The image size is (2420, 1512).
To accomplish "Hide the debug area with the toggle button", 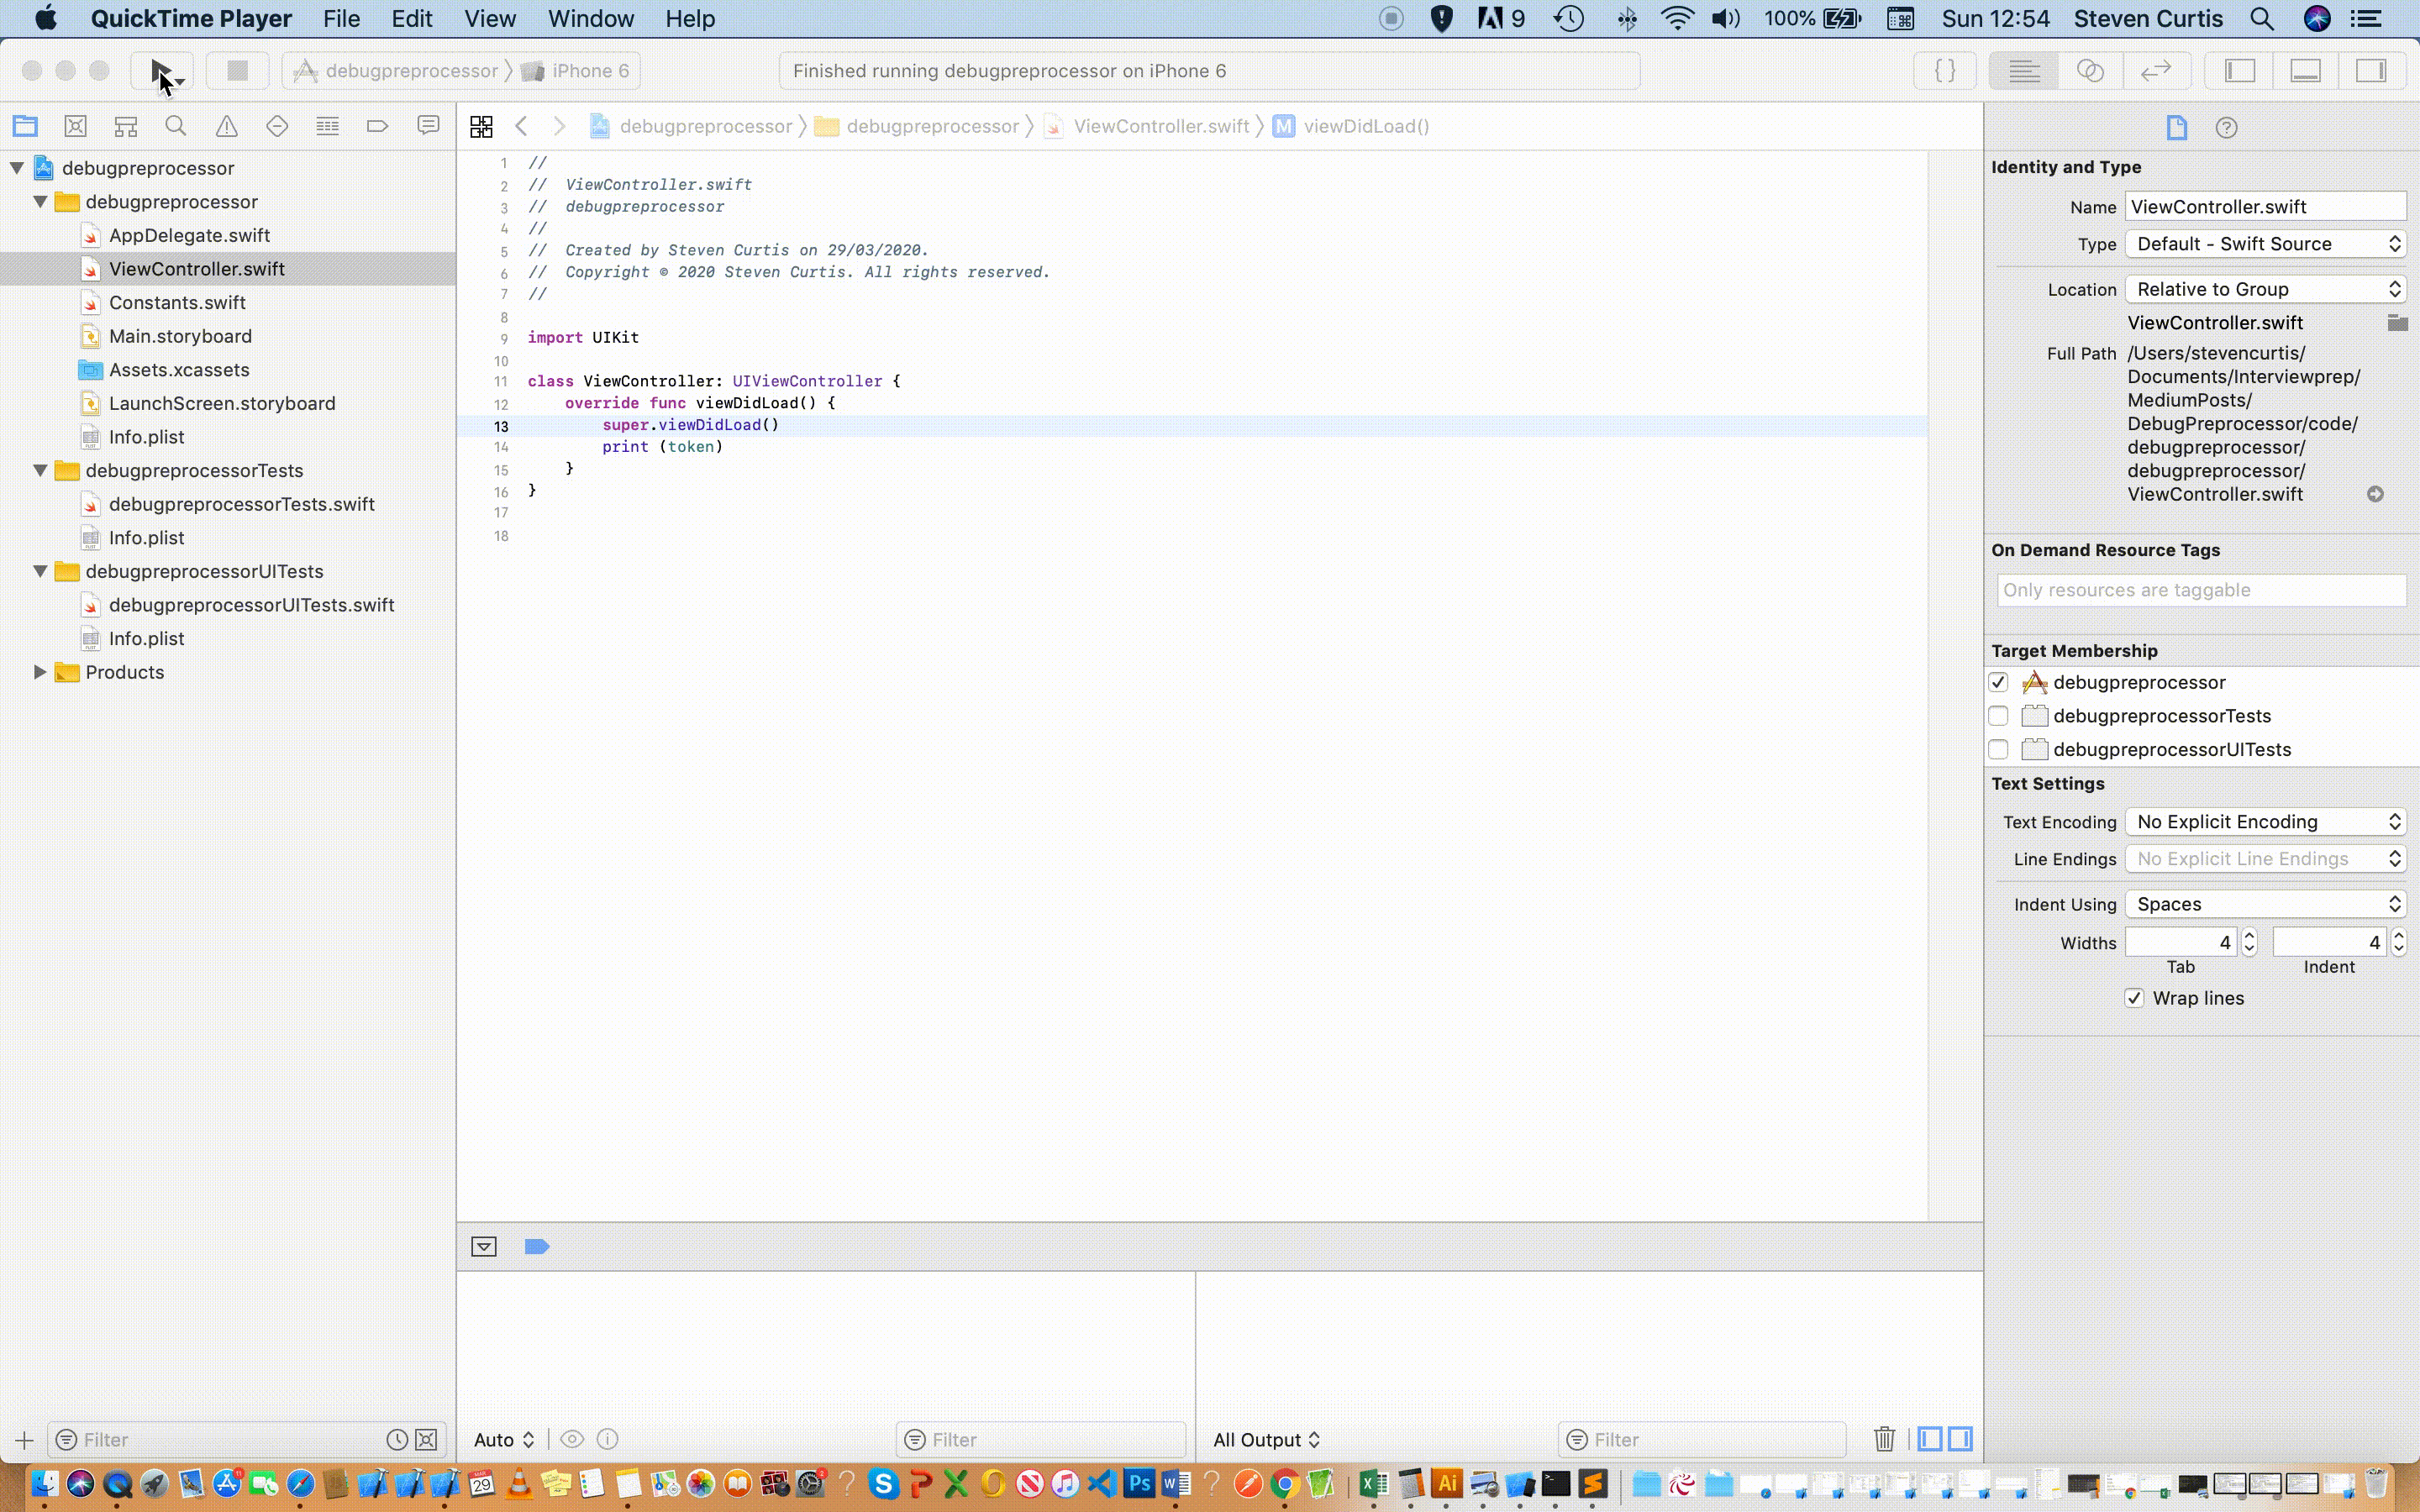I will tap(484, 1246).
